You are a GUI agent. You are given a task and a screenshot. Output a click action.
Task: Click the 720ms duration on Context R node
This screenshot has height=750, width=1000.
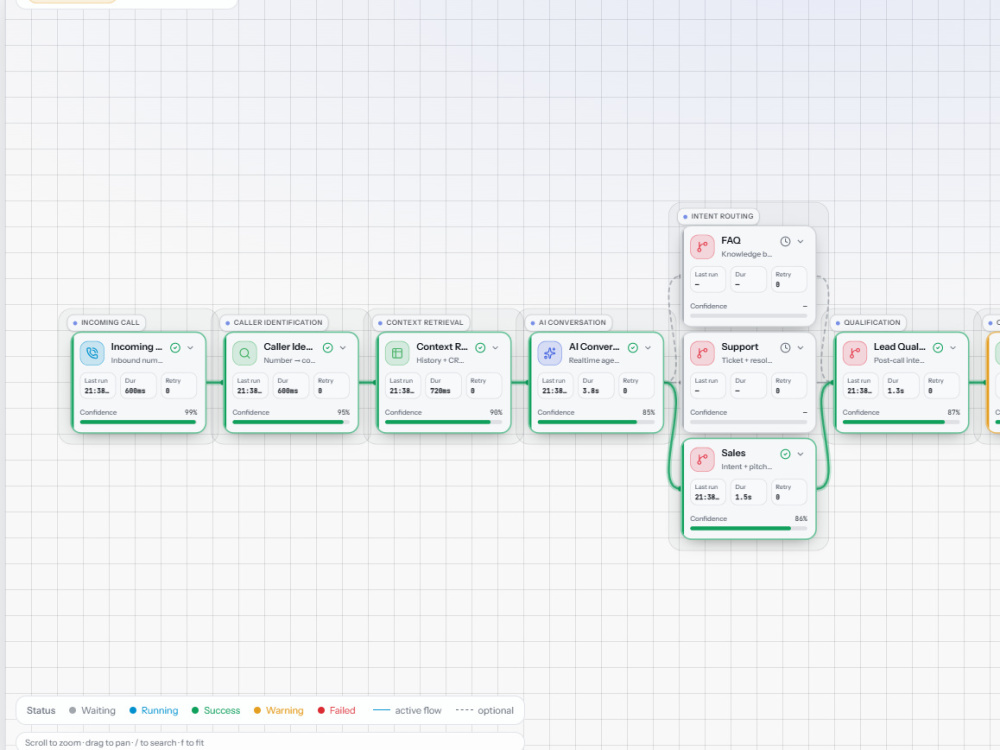440,391
